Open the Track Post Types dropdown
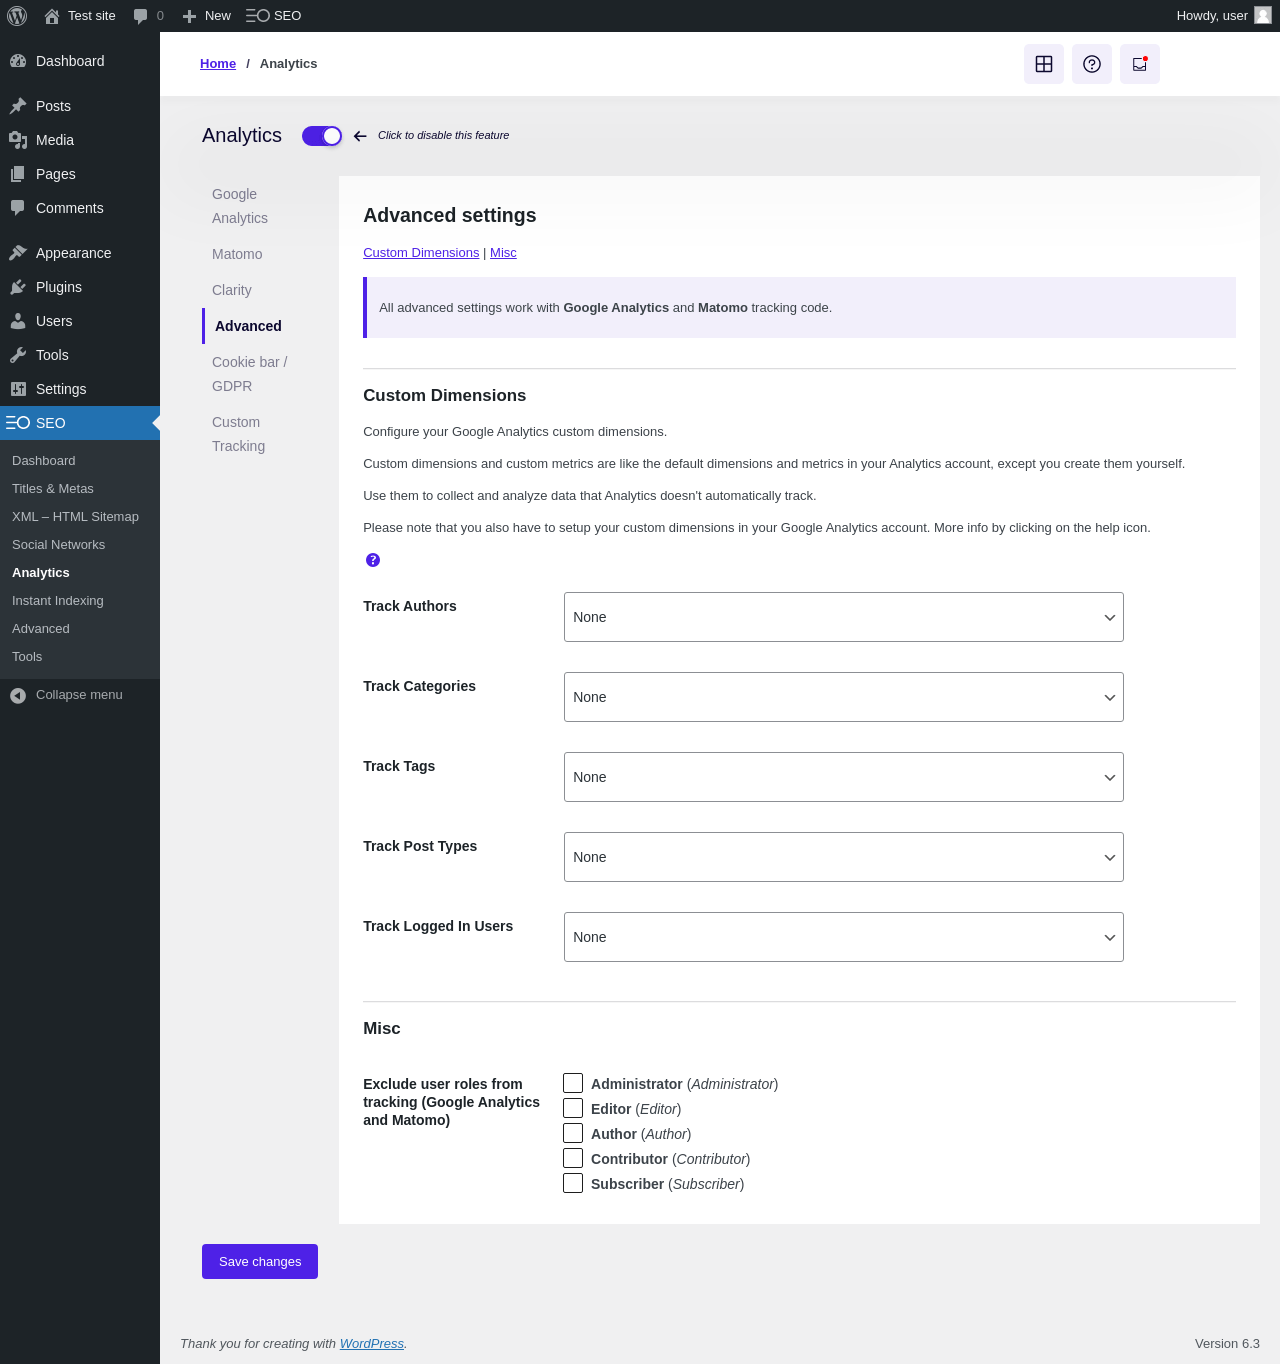Viewport: 1280px width, 1364px height. point(844,857)
